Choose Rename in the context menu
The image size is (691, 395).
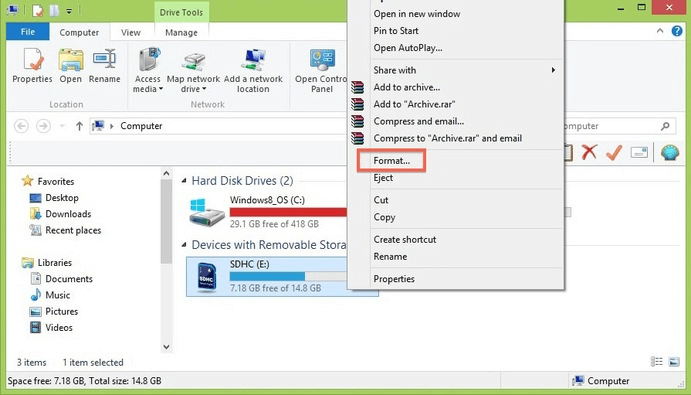click(390, 257)
